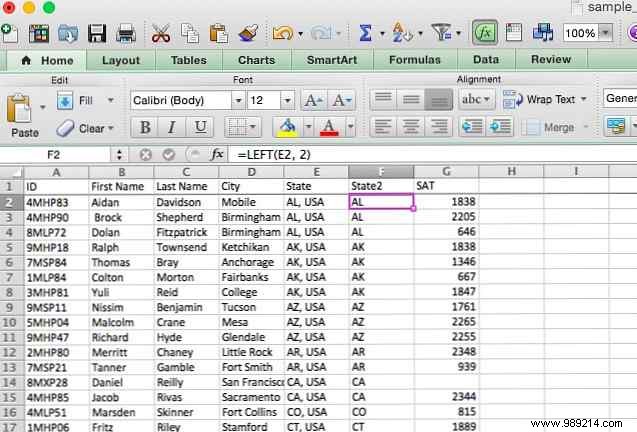Toggle align text right
Image resolution: width=637 pixels, height=432 pixels.
[439, 127]
